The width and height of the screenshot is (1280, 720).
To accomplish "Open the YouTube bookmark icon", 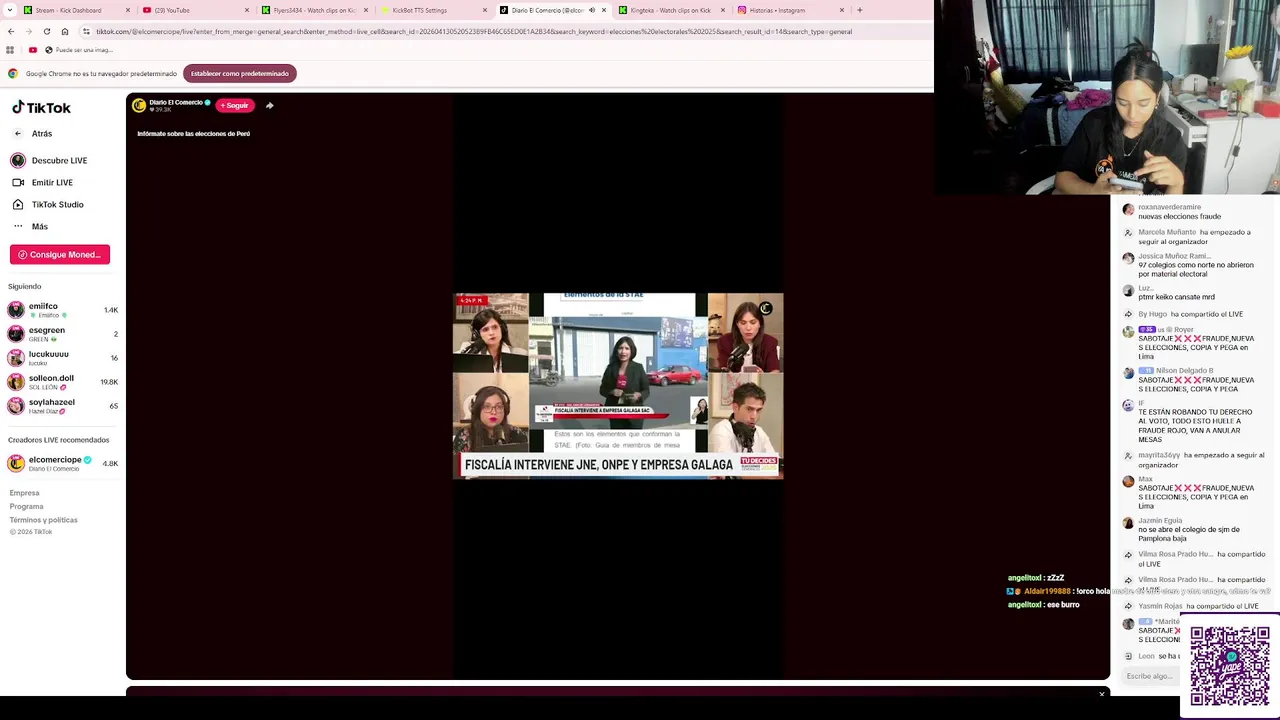I will click(x=33, y=50).
